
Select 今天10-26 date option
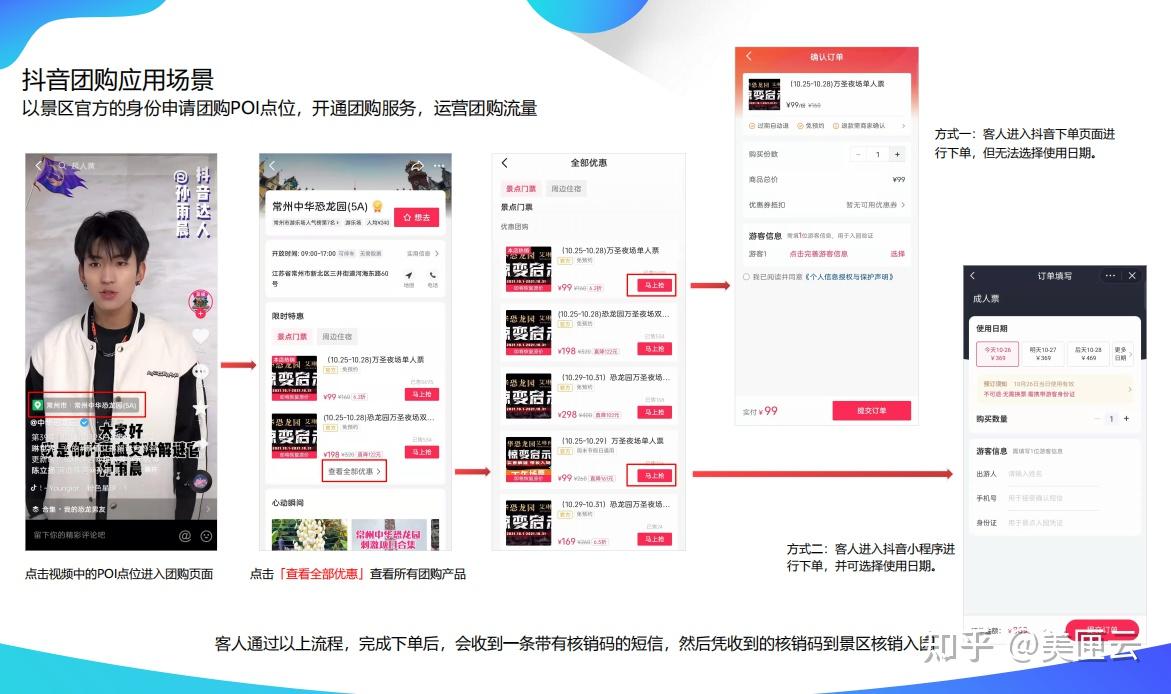[998, 353]
